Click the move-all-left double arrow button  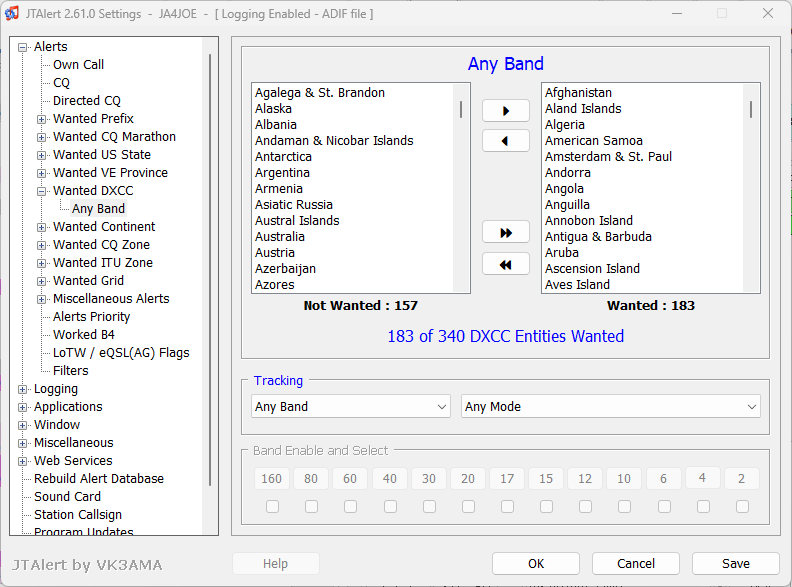click(x=506, y=264)
